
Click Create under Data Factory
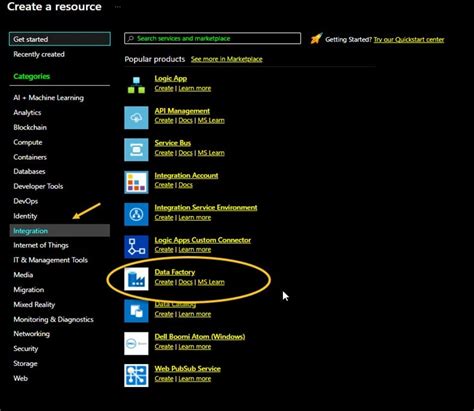pos(164,282)
